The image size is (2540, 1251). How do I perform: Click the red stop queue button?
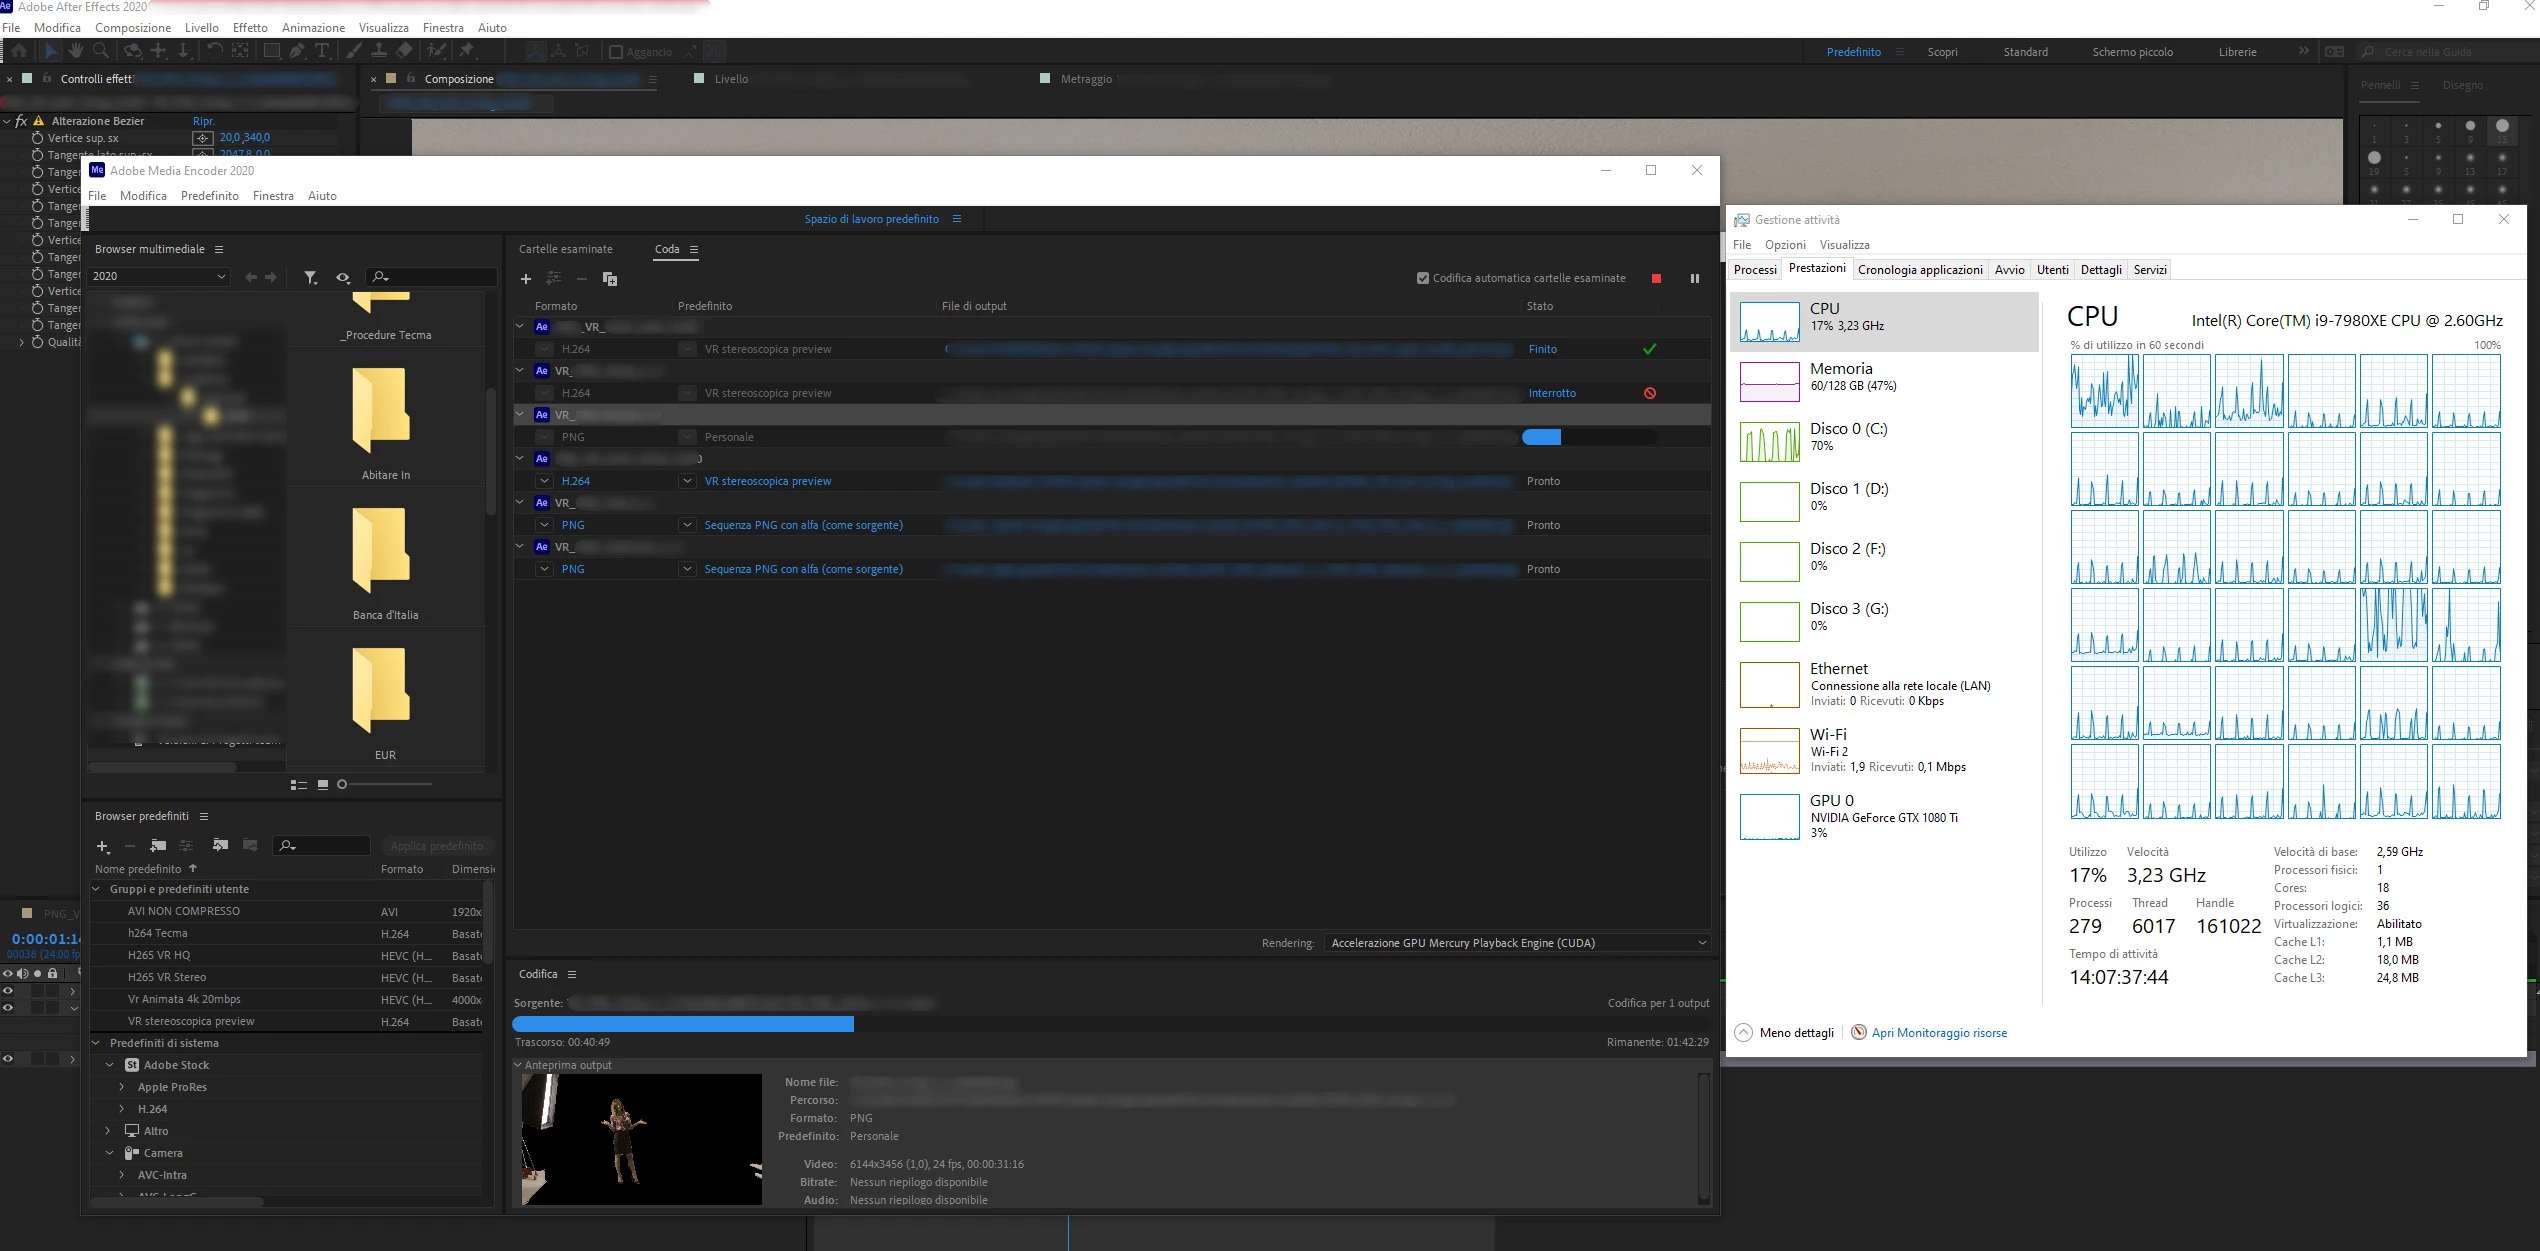point(1656,279)
